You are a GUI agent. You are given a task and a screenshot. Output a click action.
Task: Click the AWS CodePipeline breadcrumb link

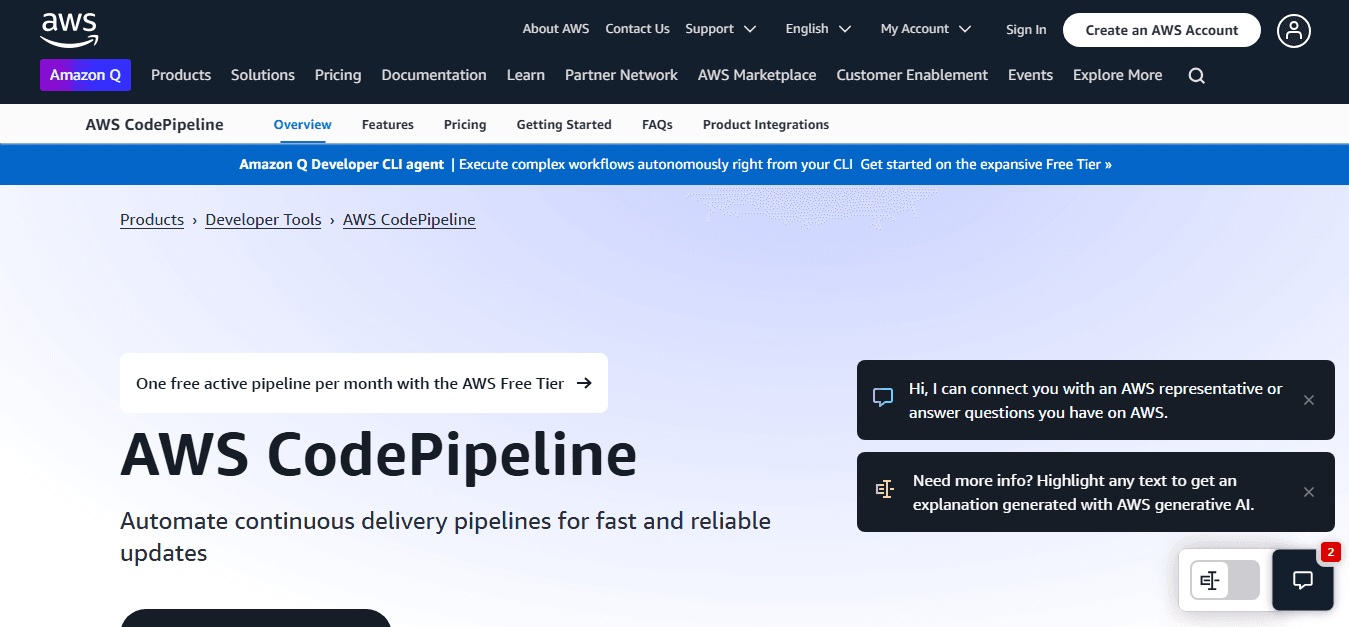click(409, 220)
